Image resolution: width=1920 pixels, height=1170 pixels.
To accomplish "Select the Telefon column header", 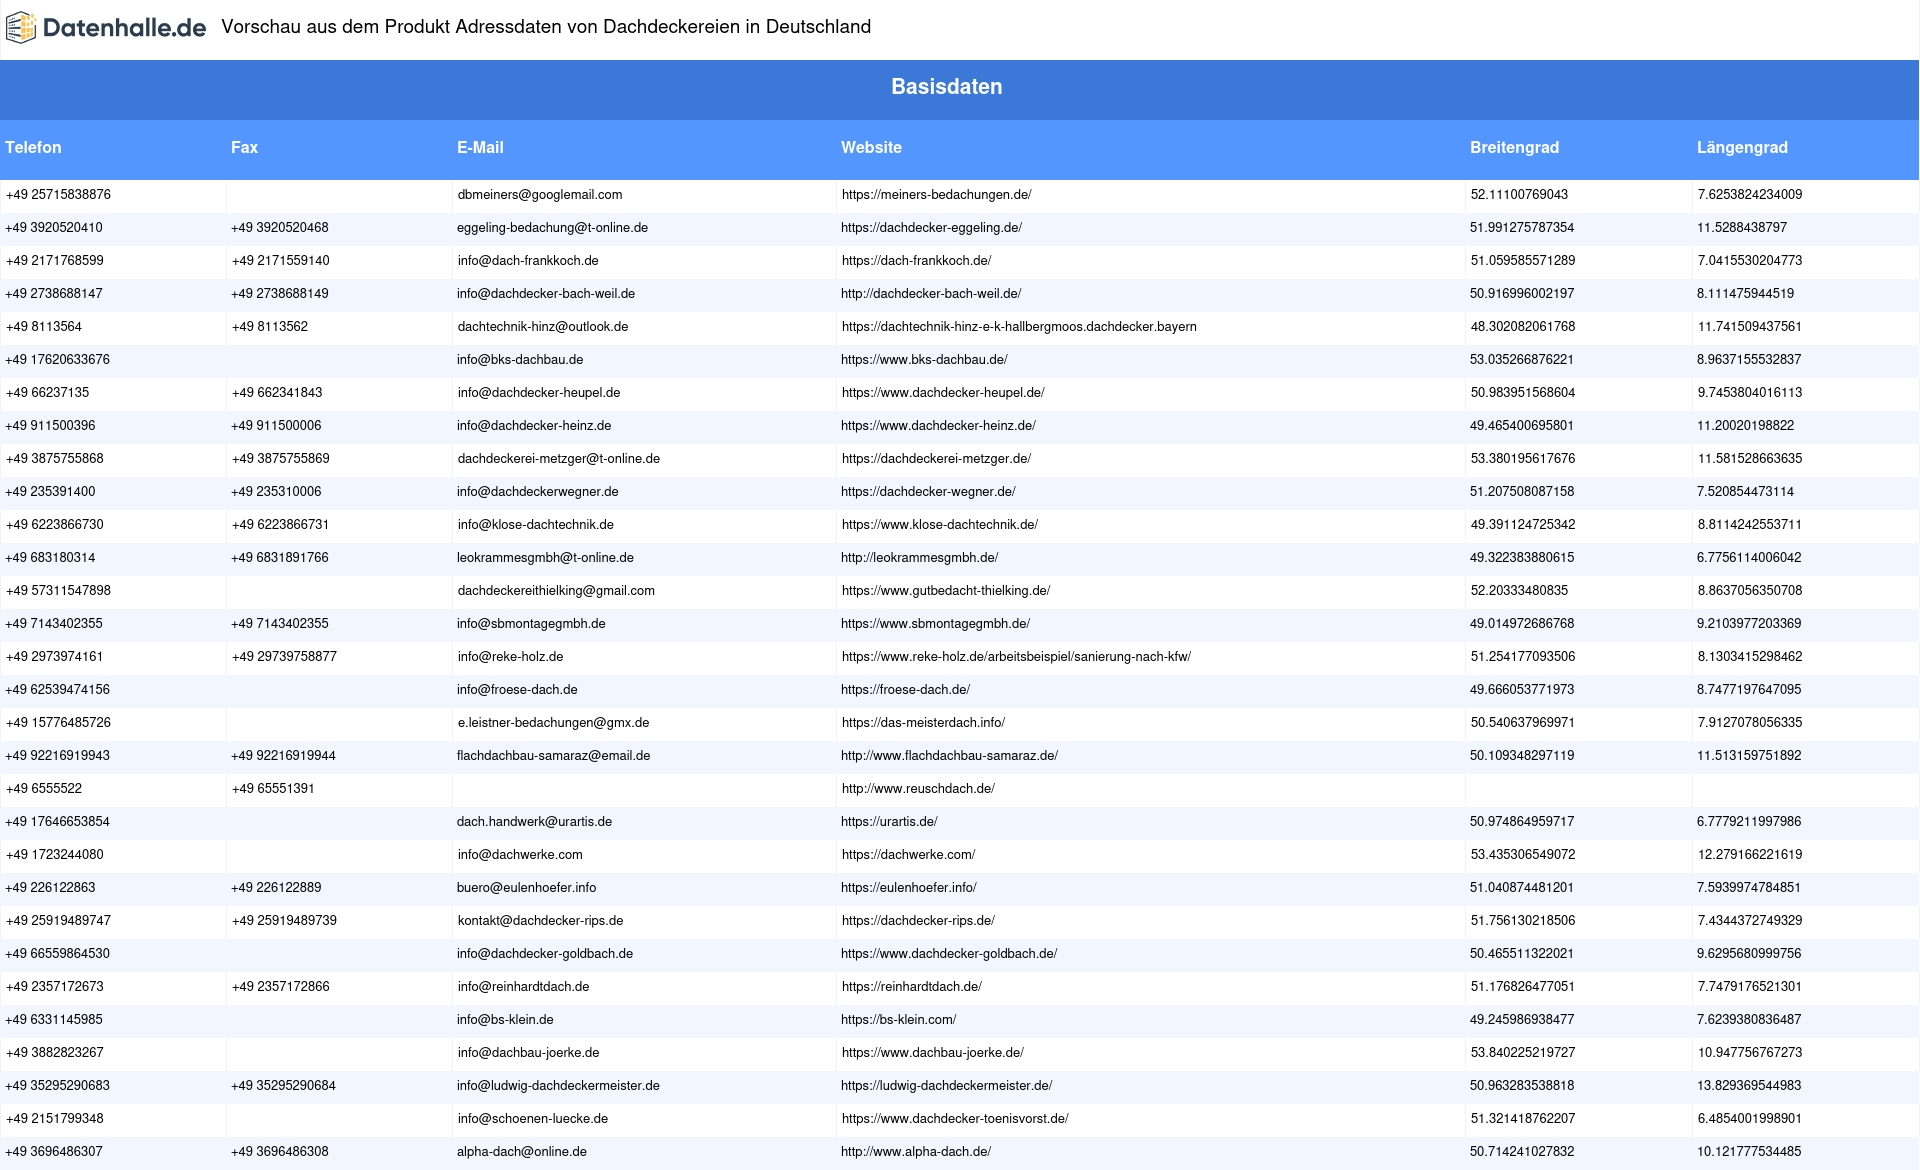I will click(x=33, y=147).
